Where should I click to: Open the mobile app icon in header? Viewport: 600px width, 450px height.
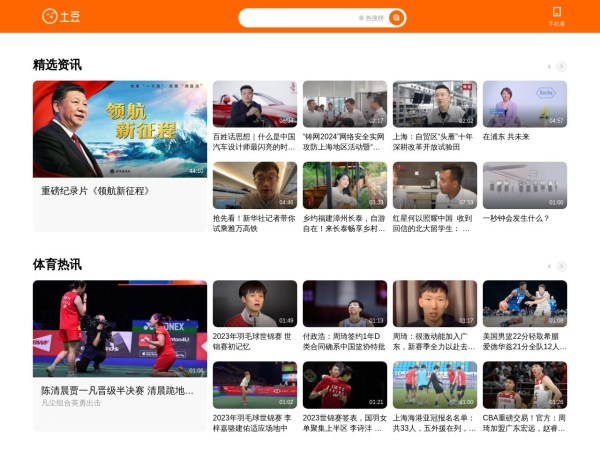pyautogui.click(x=556, y=15)
